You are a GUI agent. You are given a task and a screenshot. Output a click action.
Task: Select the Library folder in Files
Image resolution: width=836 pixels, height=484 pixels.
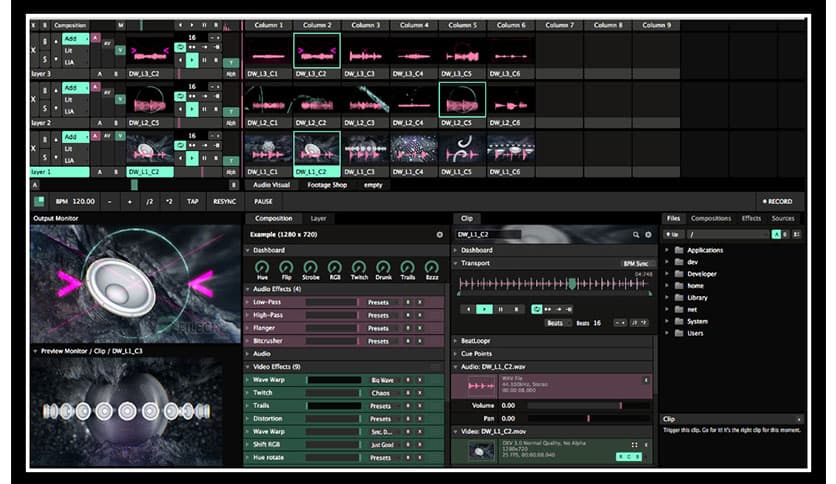pyautogui.click(x=697, y=297)
